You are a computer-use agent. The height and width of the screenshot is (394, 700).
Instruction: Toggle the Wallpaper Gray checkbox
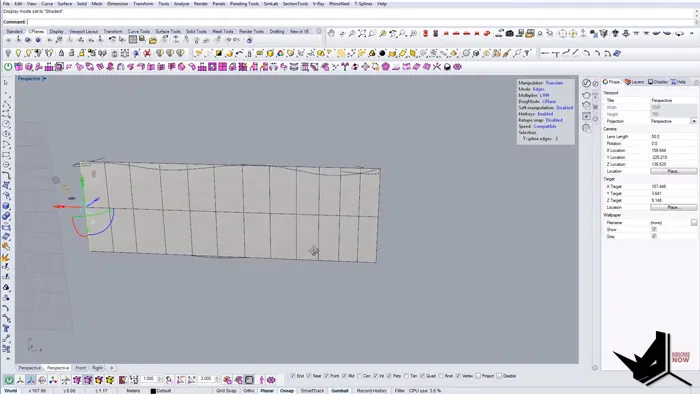(x=654, y=236)
